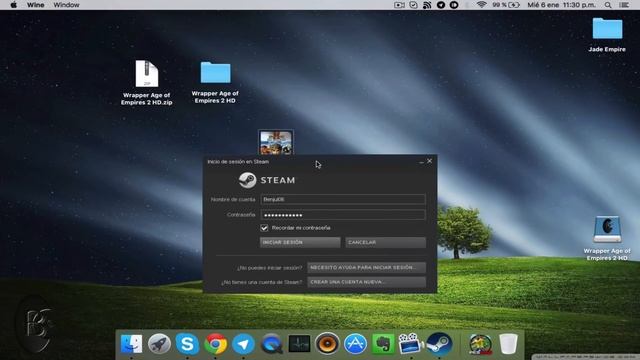The height and width of the screenshot is (360, 640).
Task: Open QuickTime Player in dock
Action: tap(271, 344)
